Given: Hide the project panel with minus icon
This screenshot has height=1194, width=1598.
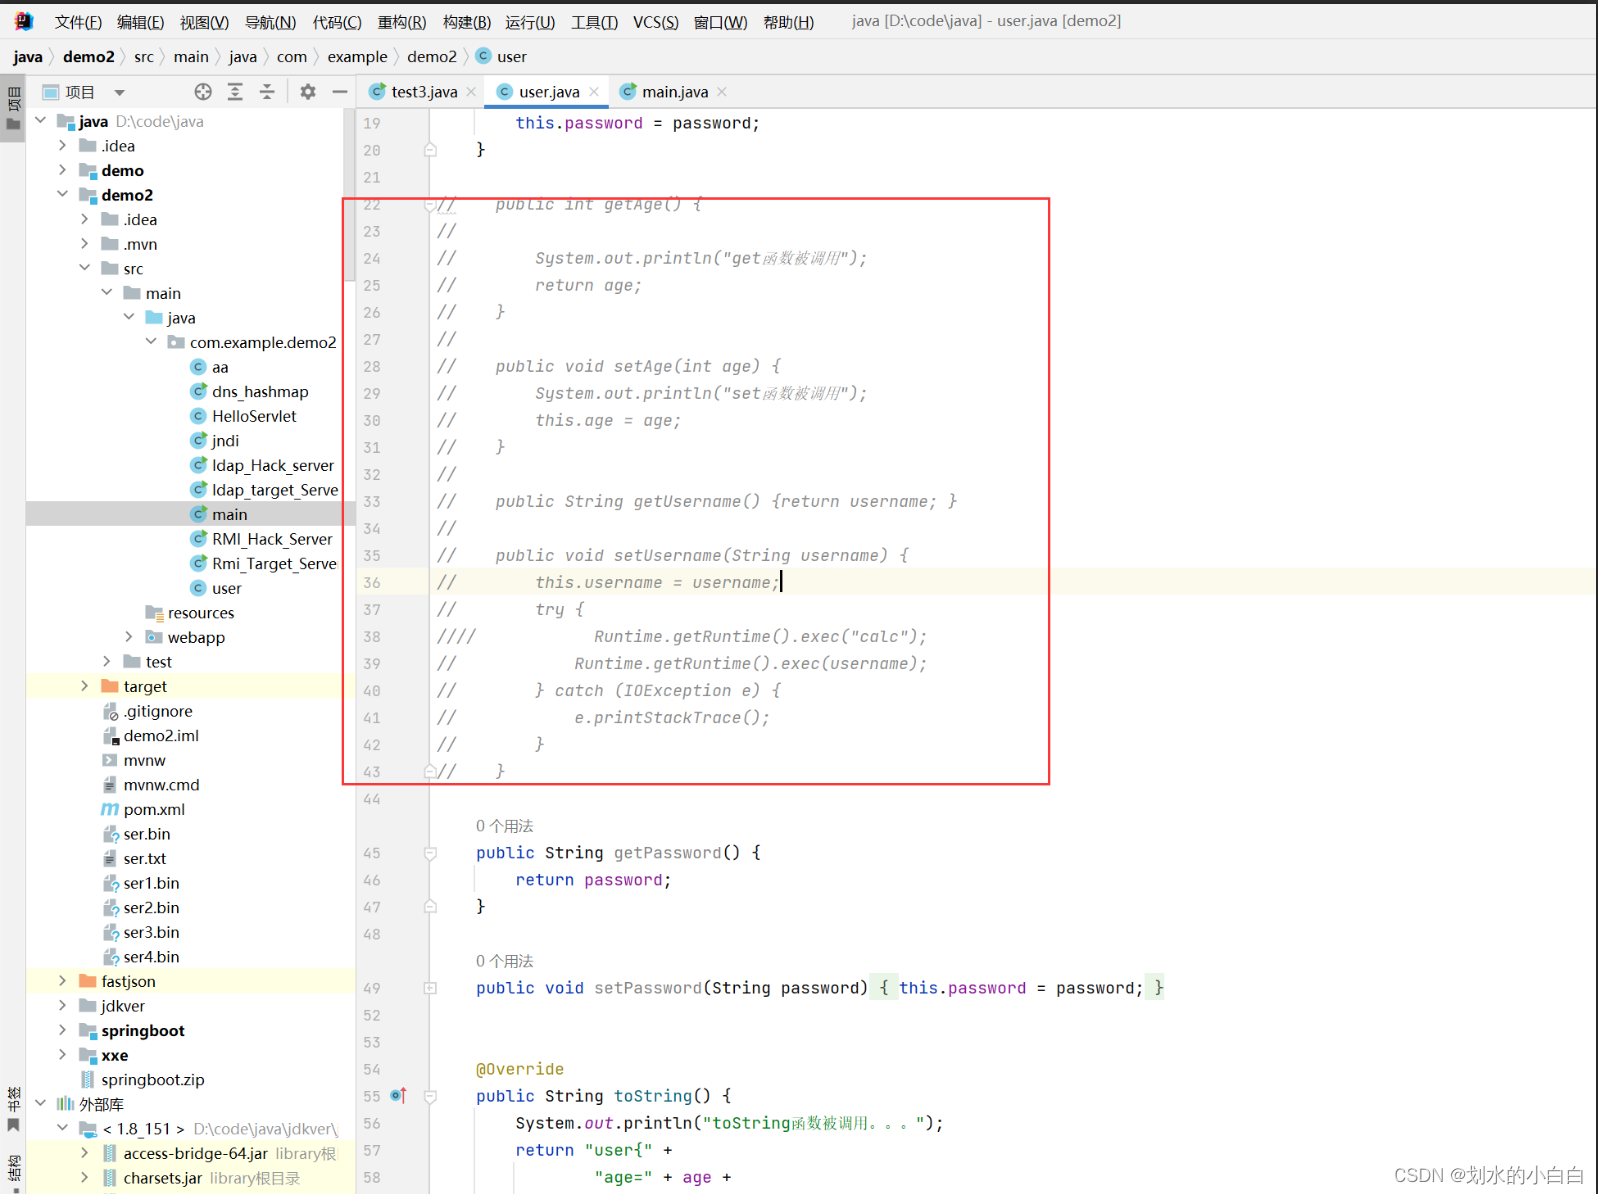Looking at the screenshot, I should [x=340, y=92].
